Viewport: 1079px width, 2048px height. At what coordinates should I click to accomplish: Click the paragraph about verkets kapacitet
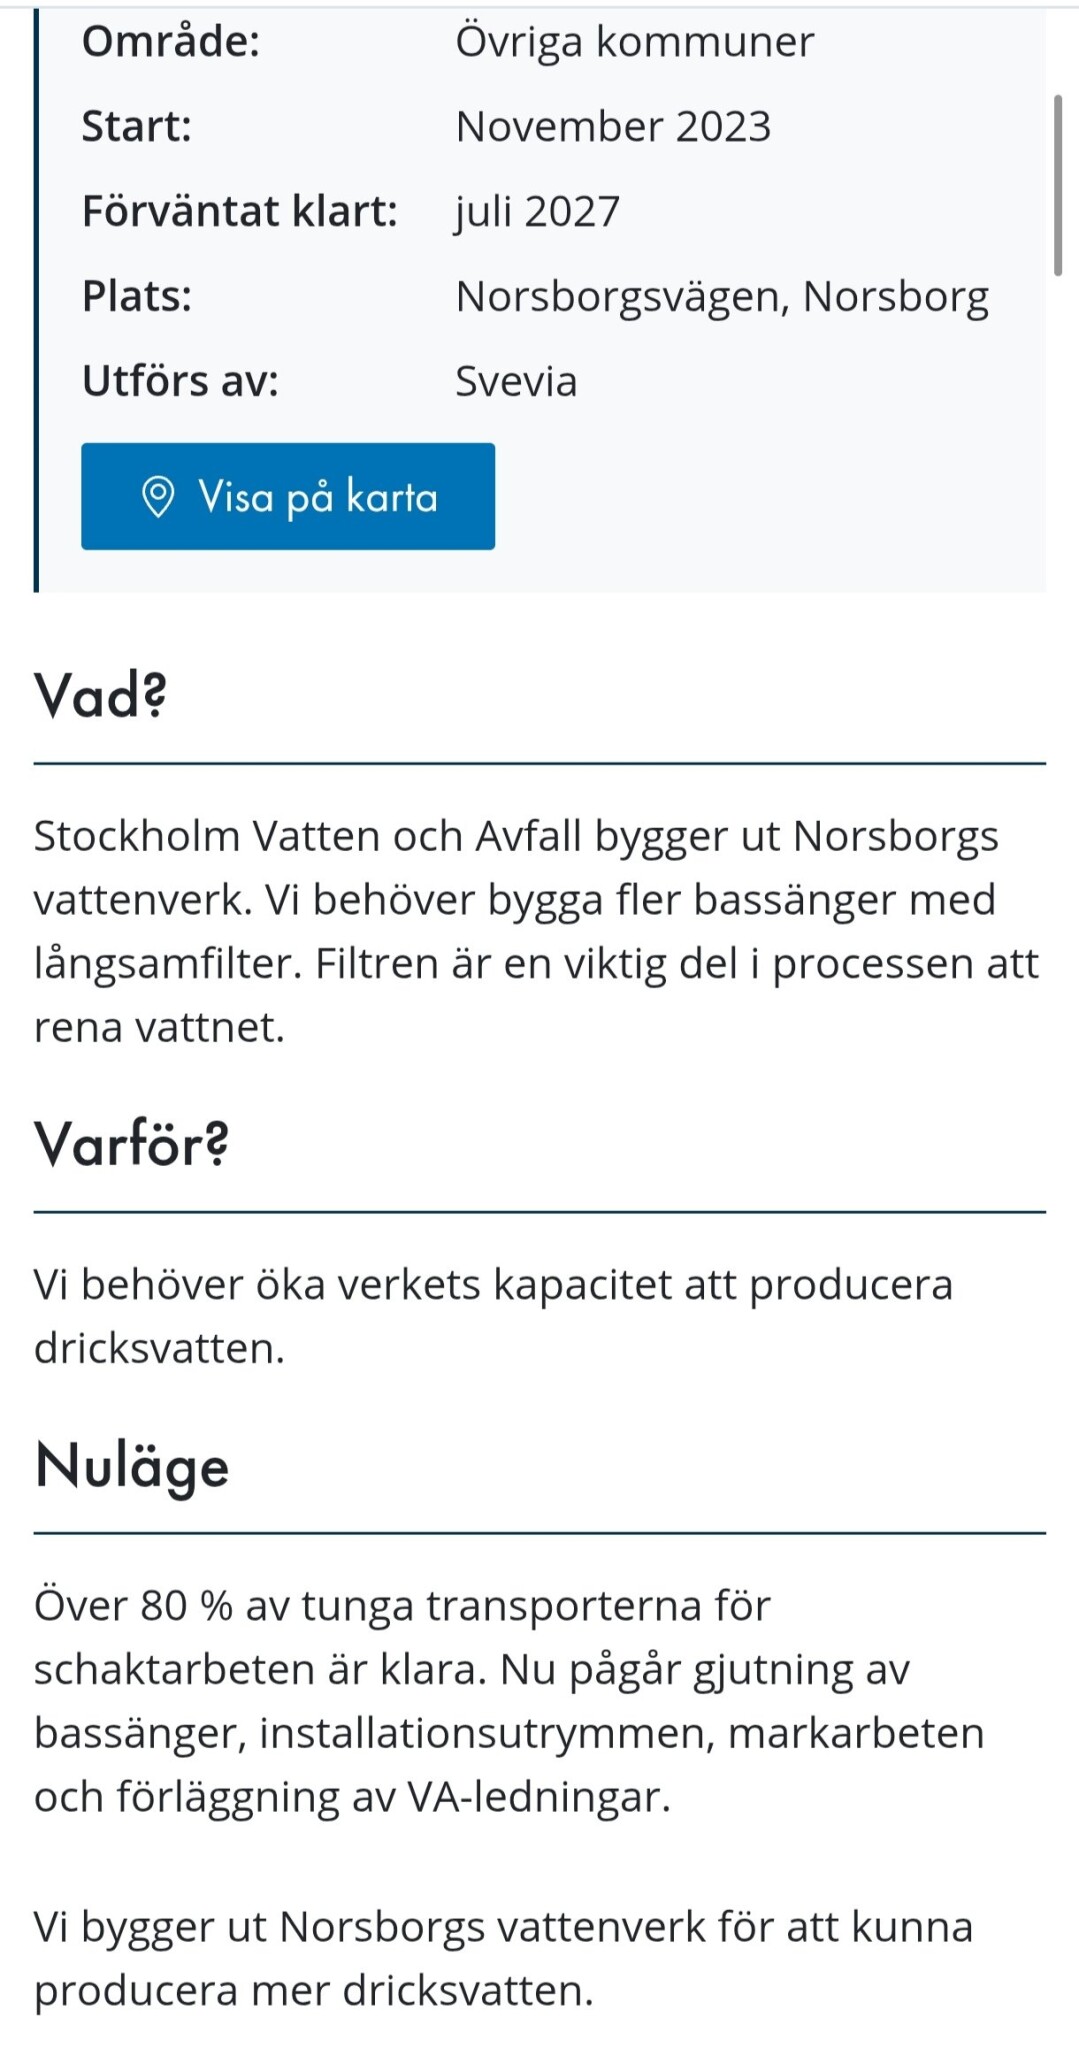pyautogui.click(x=493, y=1316)
